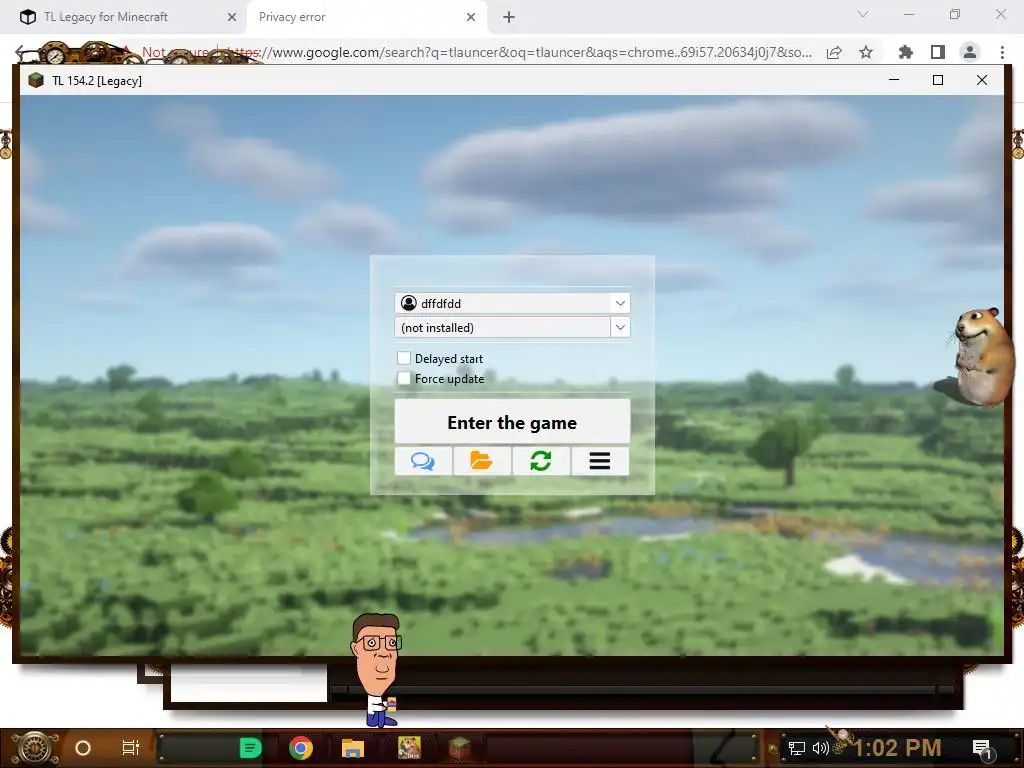Open the Chrome extensions puzzle icon
The height and width of the screenshot is (768, 1024).
tap(905, 52)
